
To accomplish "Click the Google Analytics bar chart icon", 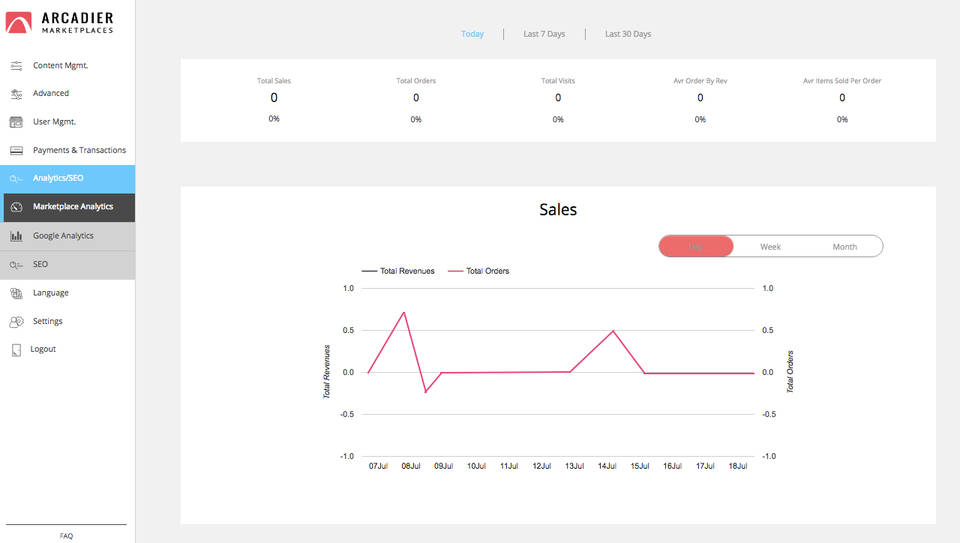I will tap(16, 236).
